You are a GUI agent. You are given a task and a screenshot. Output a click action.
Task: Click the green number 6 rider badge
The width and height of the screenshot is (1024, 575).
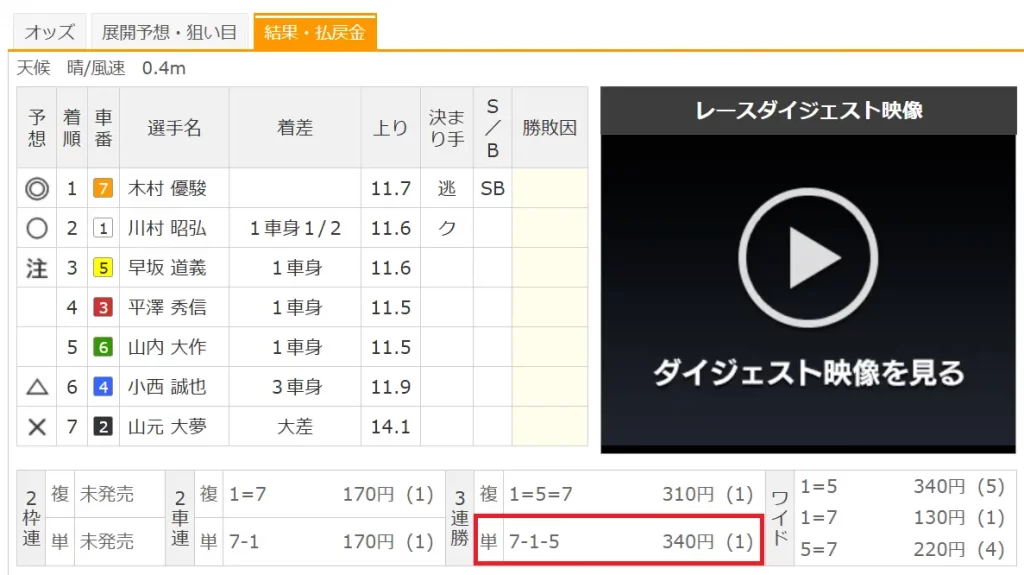click(103, 347)
